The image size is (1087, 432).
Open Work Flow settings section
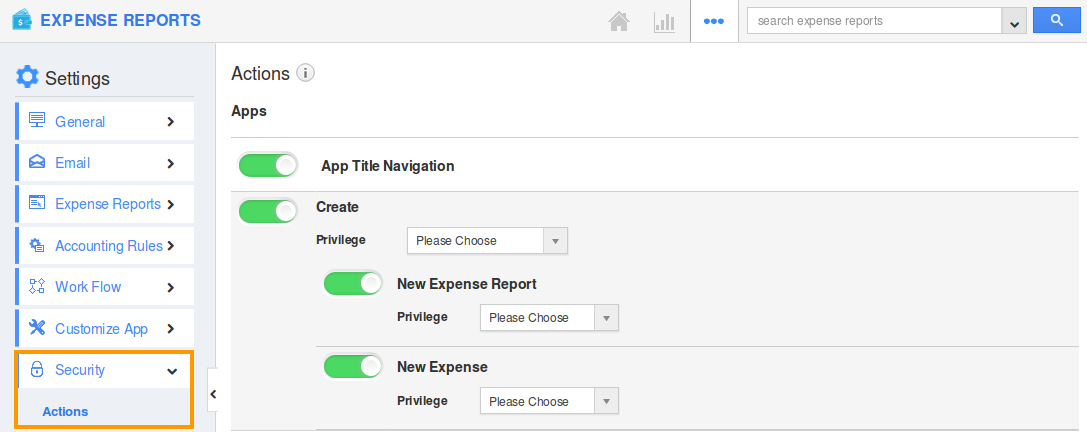(x=105, y=286)
